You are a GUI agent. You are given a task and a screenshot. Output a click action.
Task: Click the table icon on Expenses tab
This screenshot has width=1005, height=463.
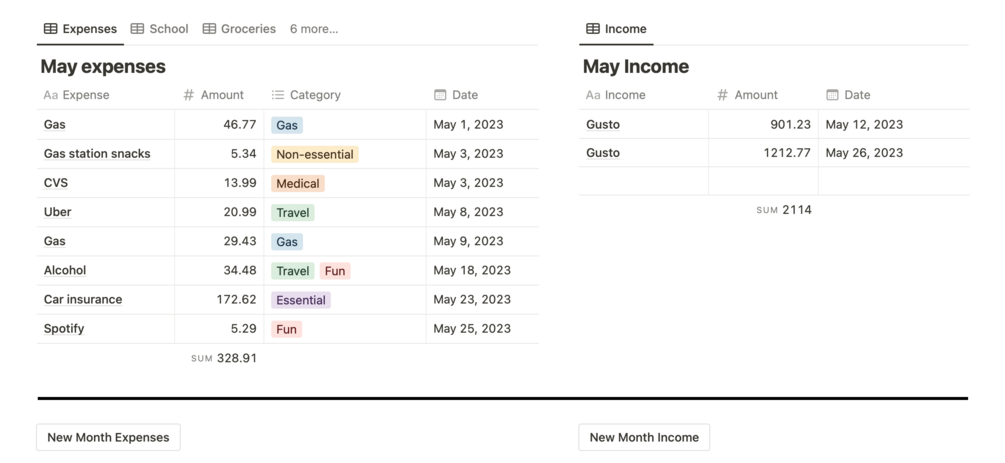50,29
